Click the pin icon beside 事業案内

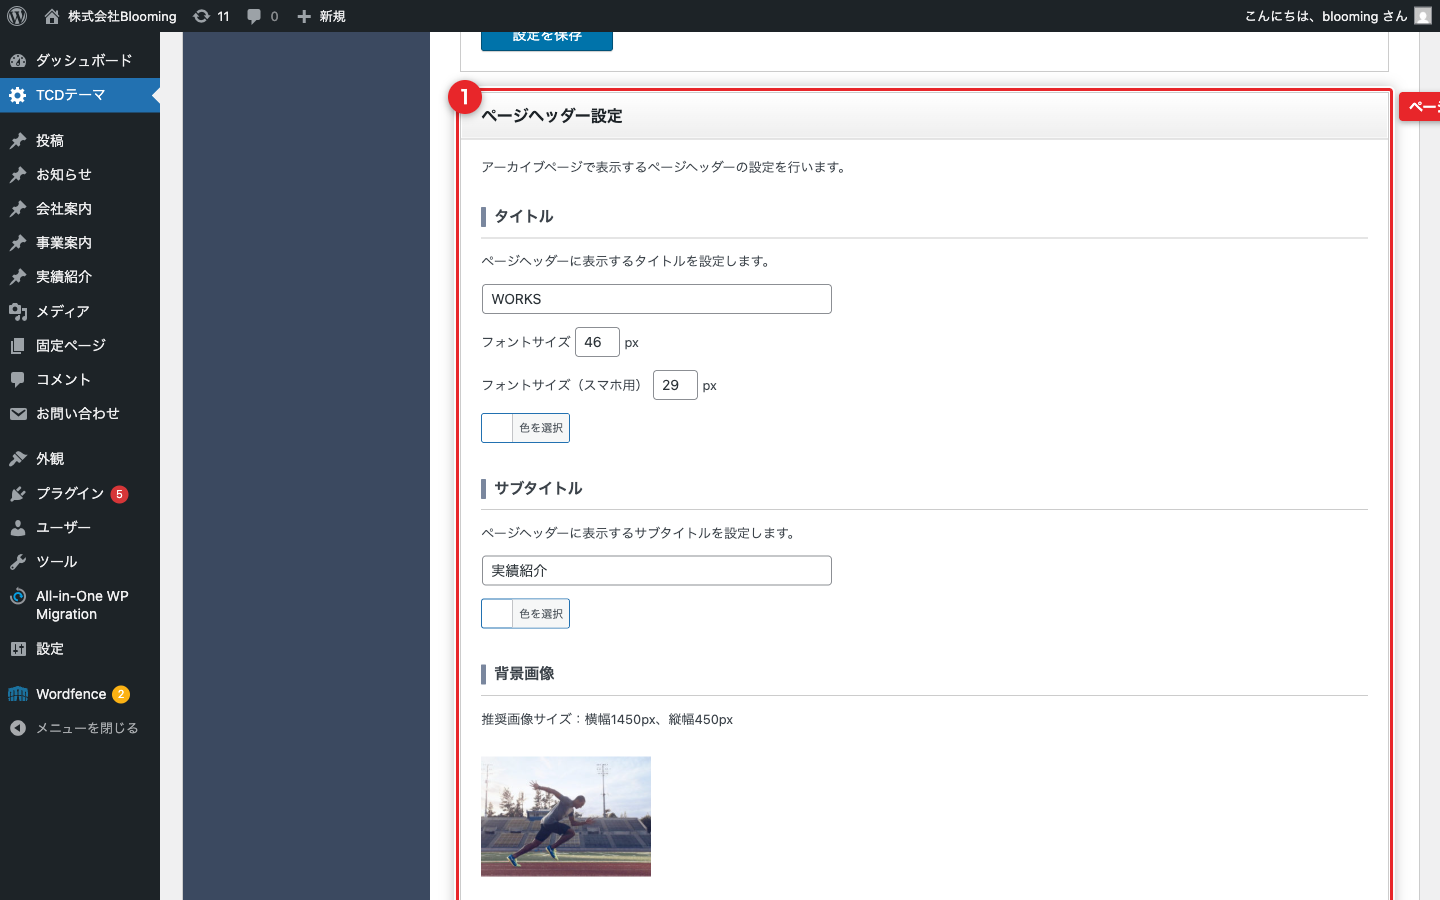[x=18, y=243]
